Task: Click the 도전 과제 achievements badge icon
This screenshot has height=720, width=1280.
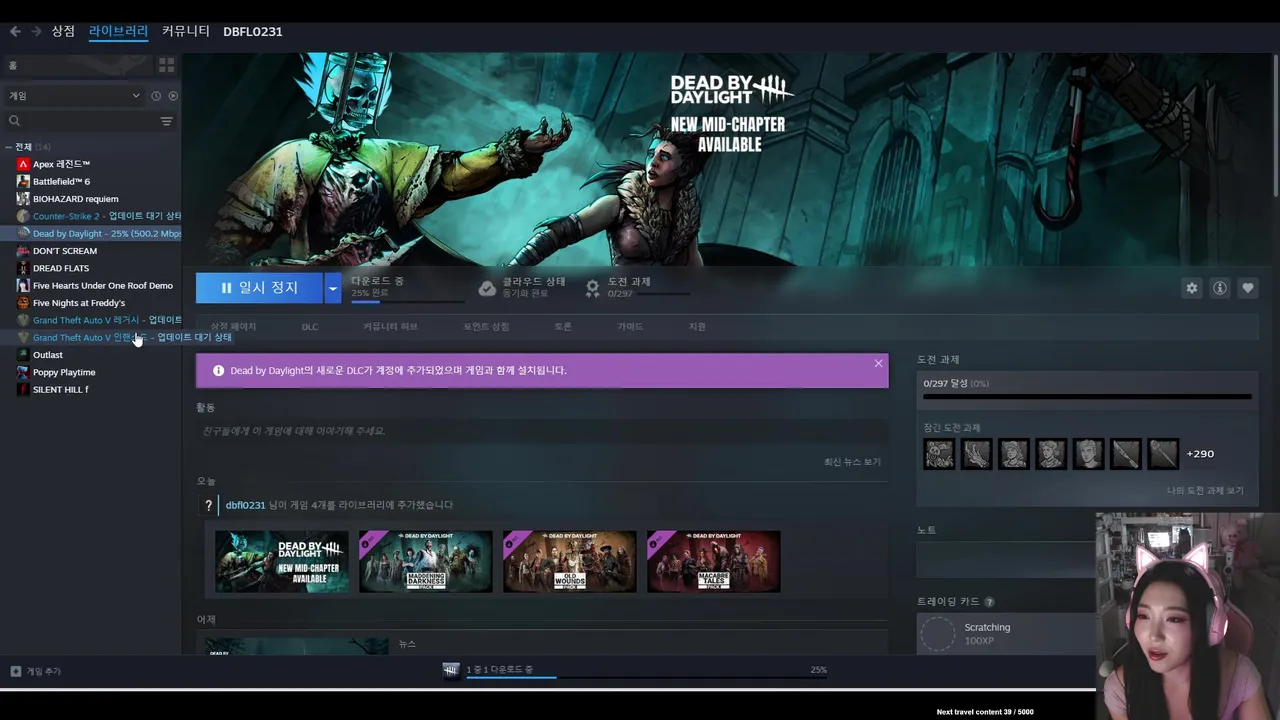Action: (x=592, y=288)
